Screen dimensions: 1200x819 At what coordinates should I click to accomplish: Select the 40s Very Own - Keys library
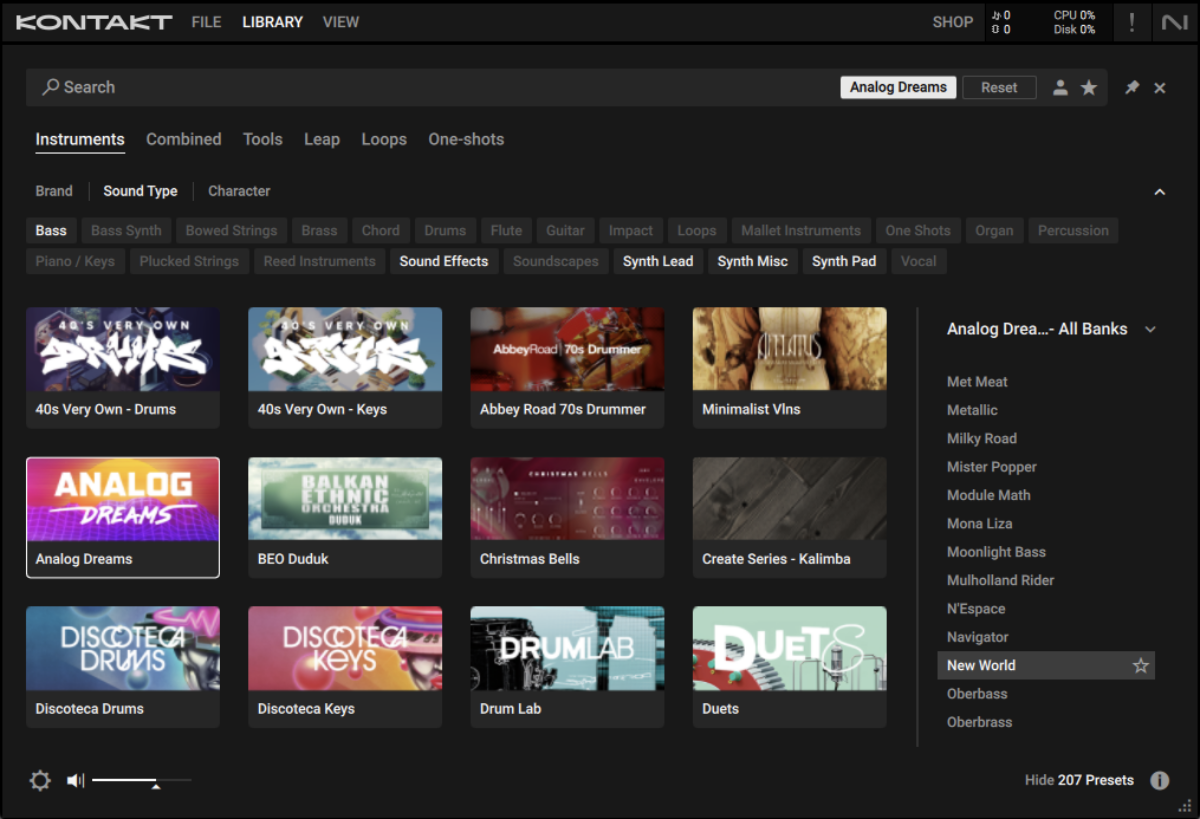(x=345, y=367)
